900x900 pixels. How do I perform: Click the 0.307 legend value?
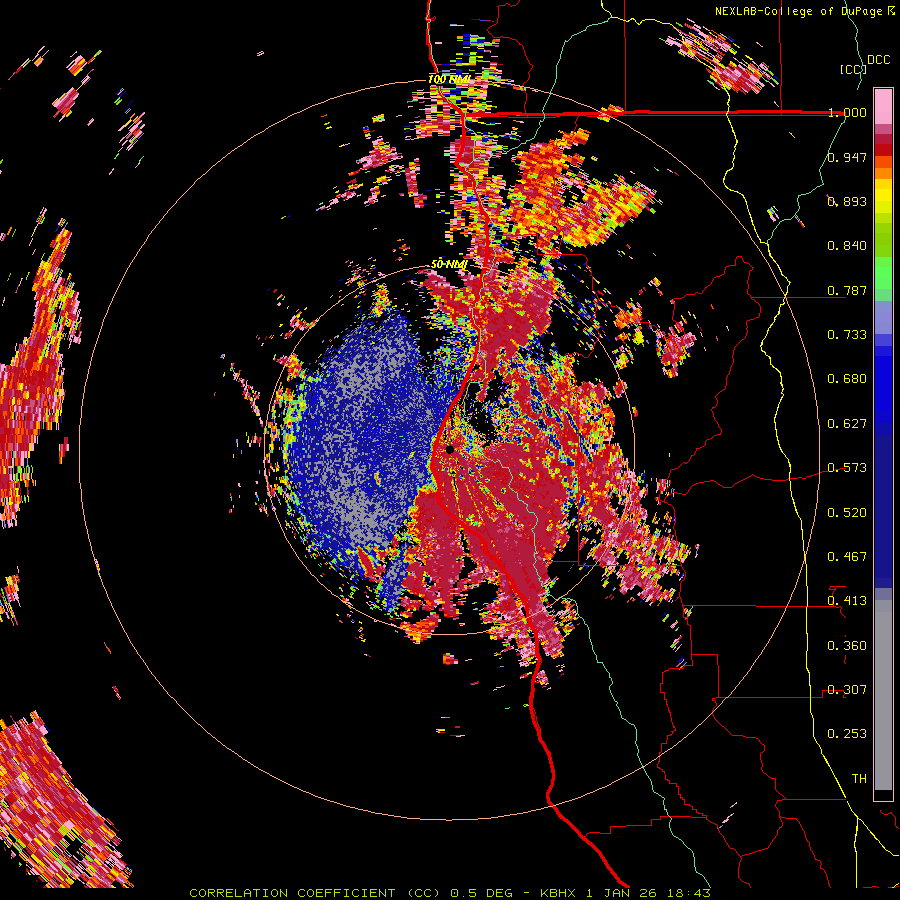tap(847, 690)
